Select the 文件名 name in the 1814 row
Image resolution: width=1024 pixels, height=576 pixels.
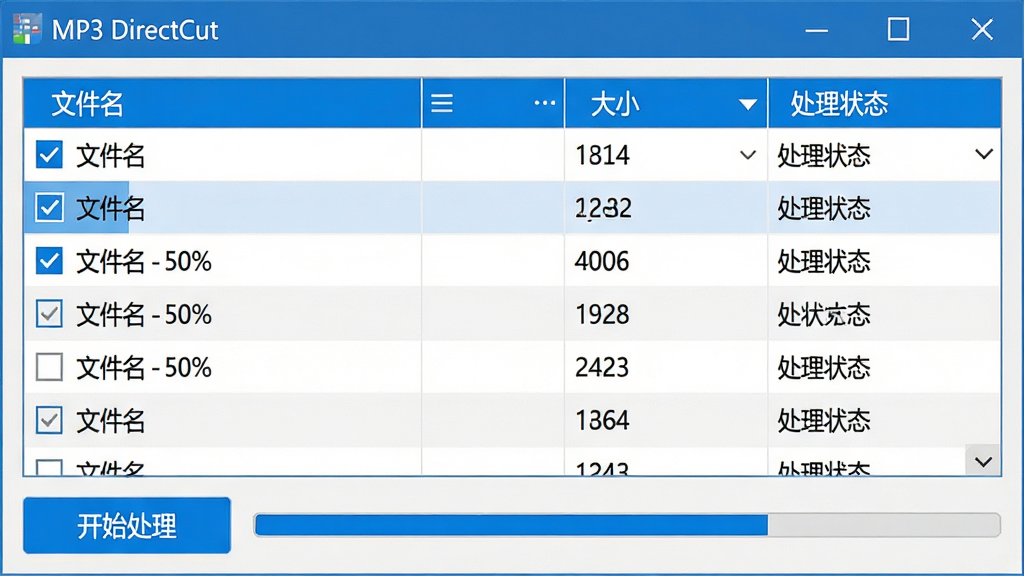click(110, 155)
